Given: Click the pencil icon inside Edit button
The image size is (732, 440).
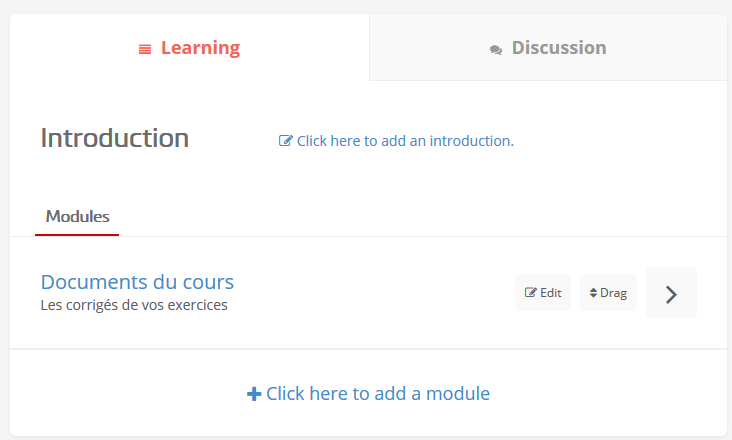Looking at the screenshot, I should 531,293.
